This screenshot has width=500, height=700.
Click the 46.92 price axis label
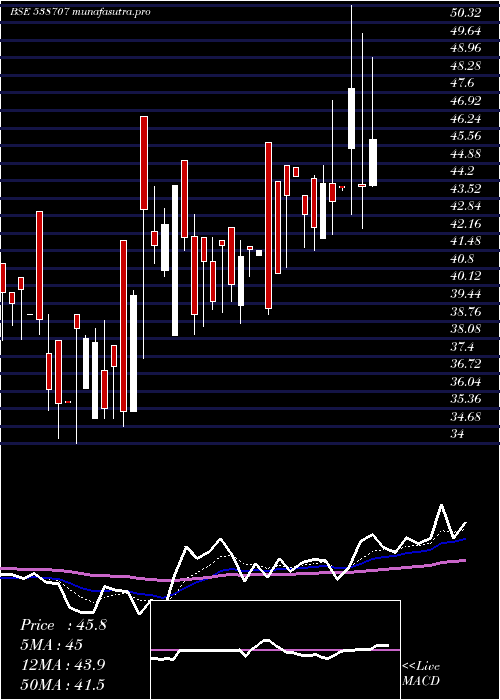coord(466,101)
